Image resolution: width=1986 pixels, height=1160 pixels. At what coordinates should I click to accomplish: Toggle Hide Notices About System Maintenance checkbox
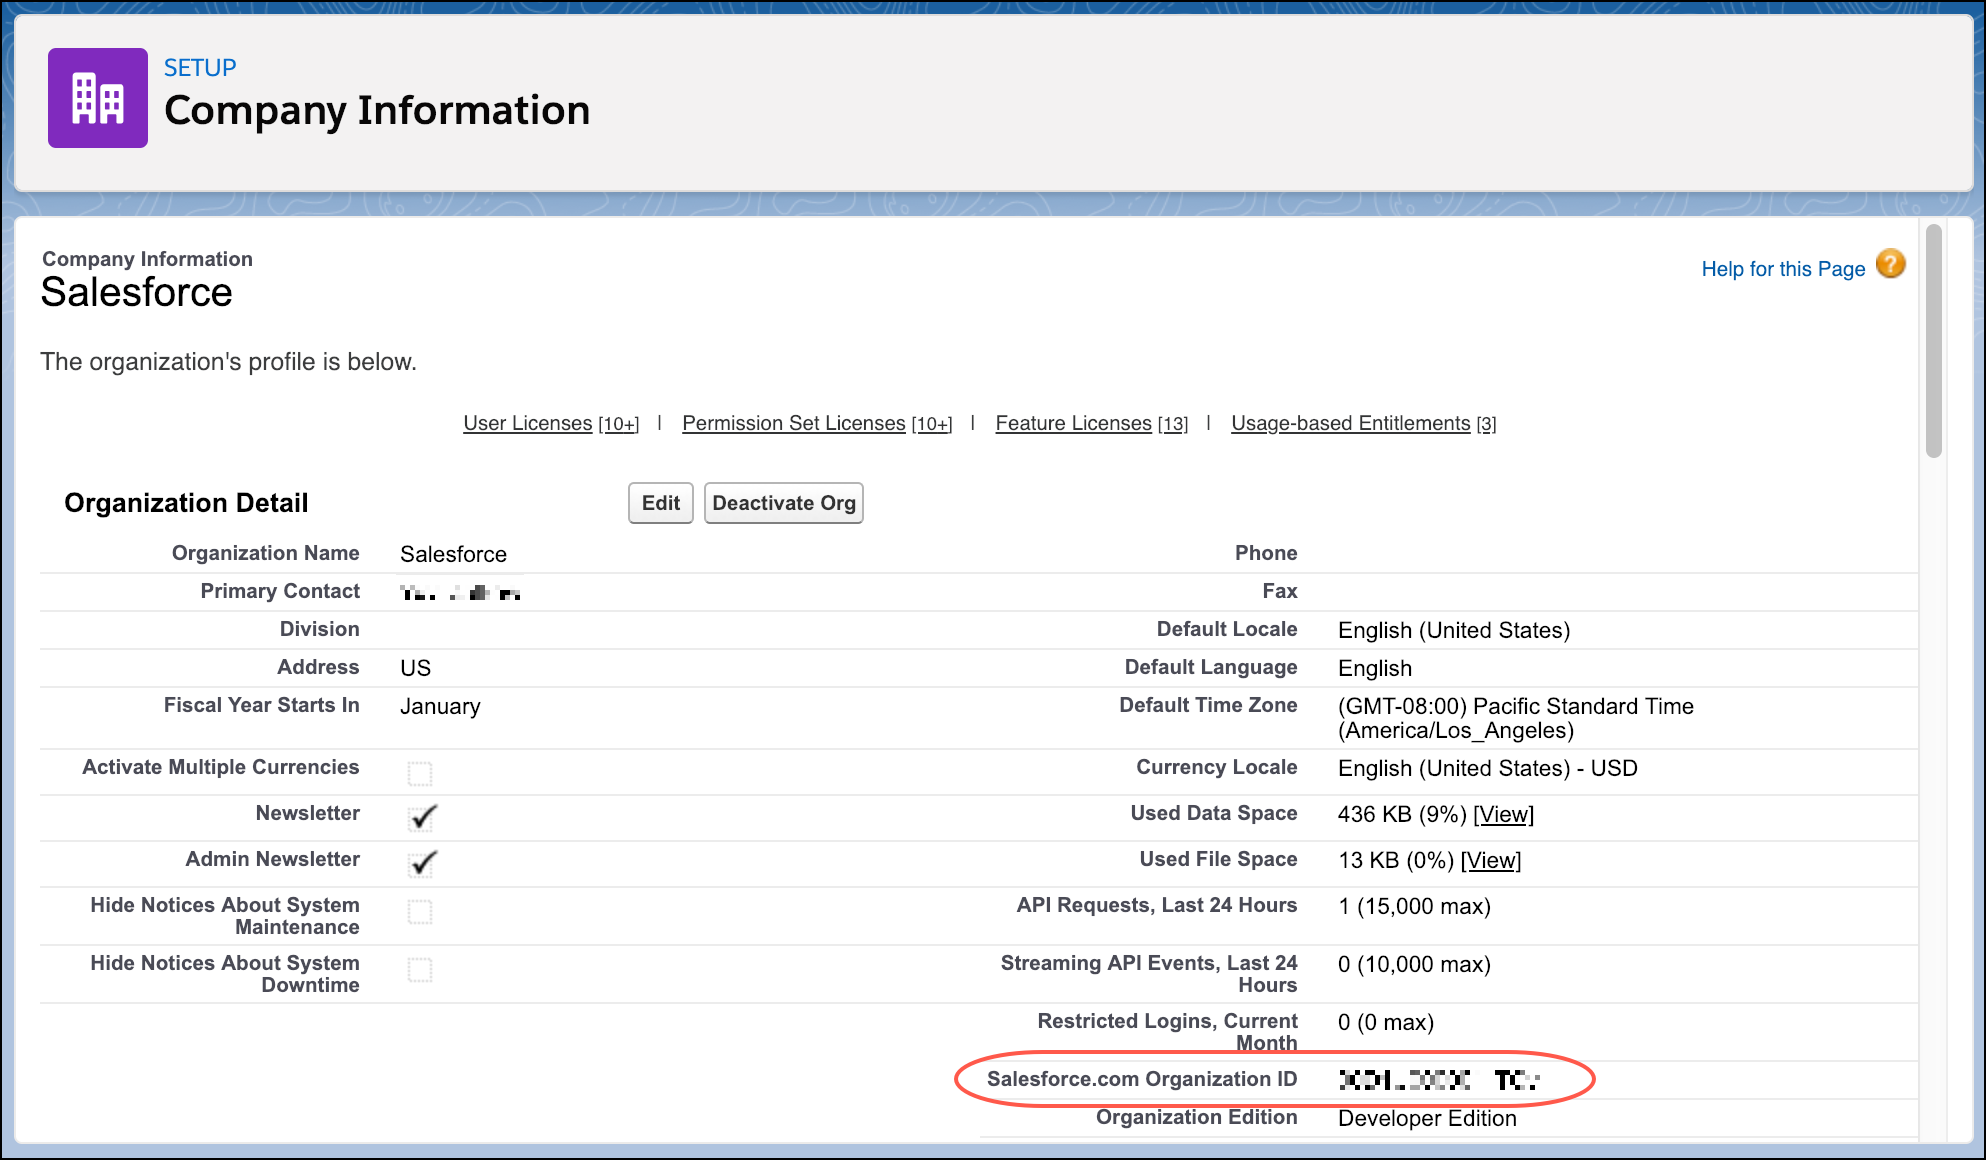click(420, 912)
